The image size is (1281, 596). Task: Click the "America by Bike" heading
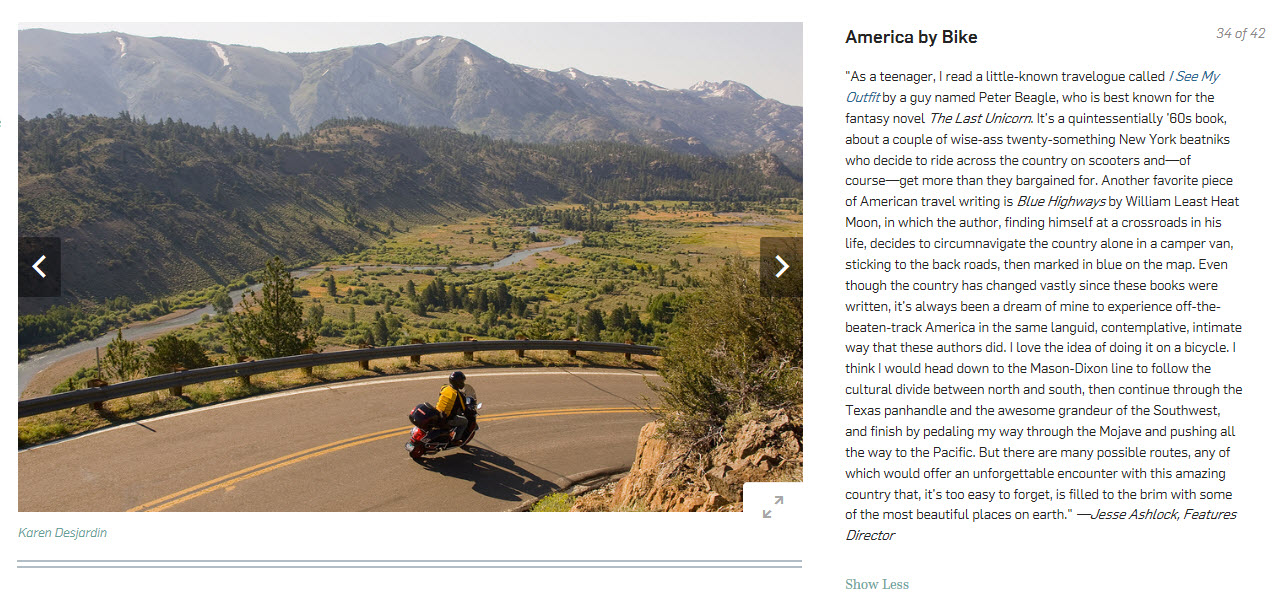click(911, 37)
